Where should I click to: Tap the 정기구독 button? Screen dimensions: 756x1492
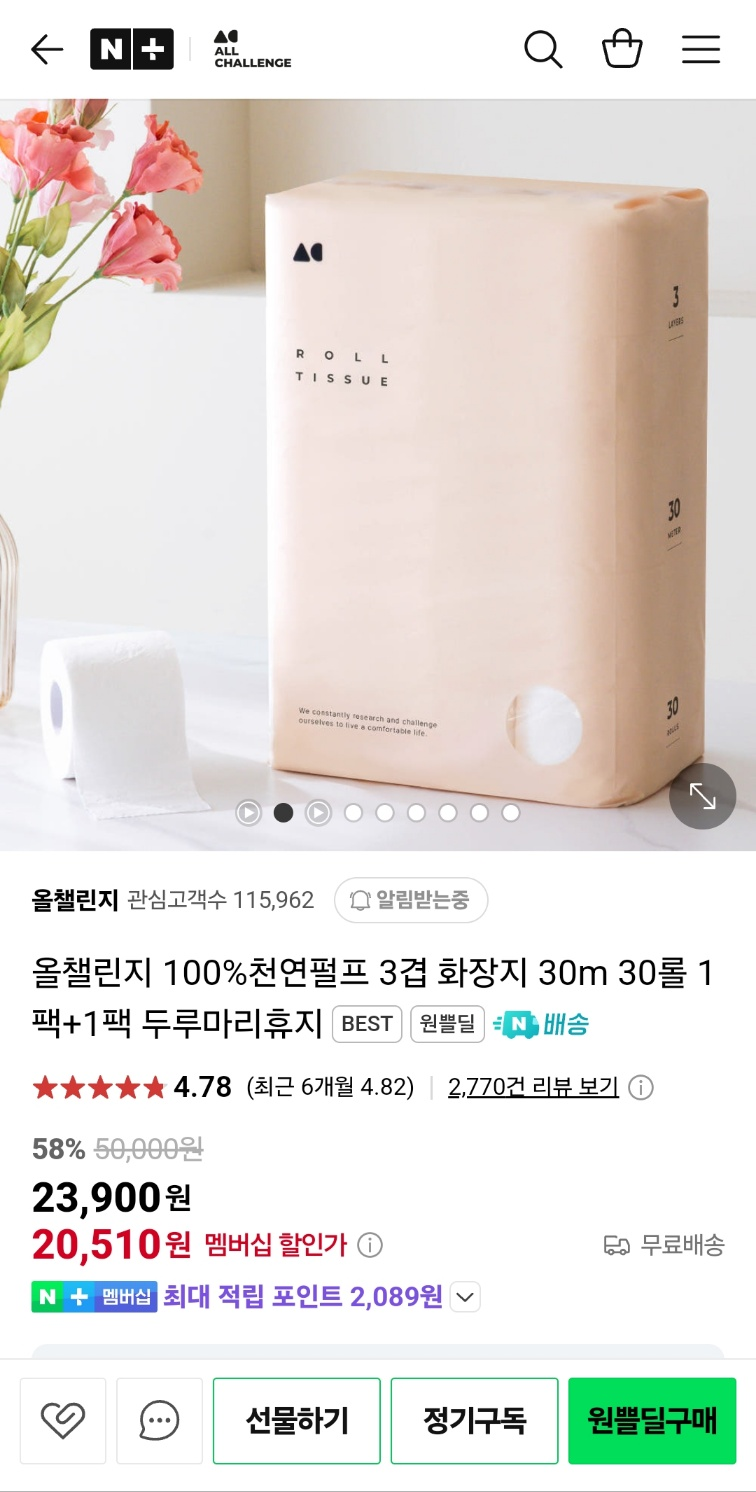click(474, 1420)
